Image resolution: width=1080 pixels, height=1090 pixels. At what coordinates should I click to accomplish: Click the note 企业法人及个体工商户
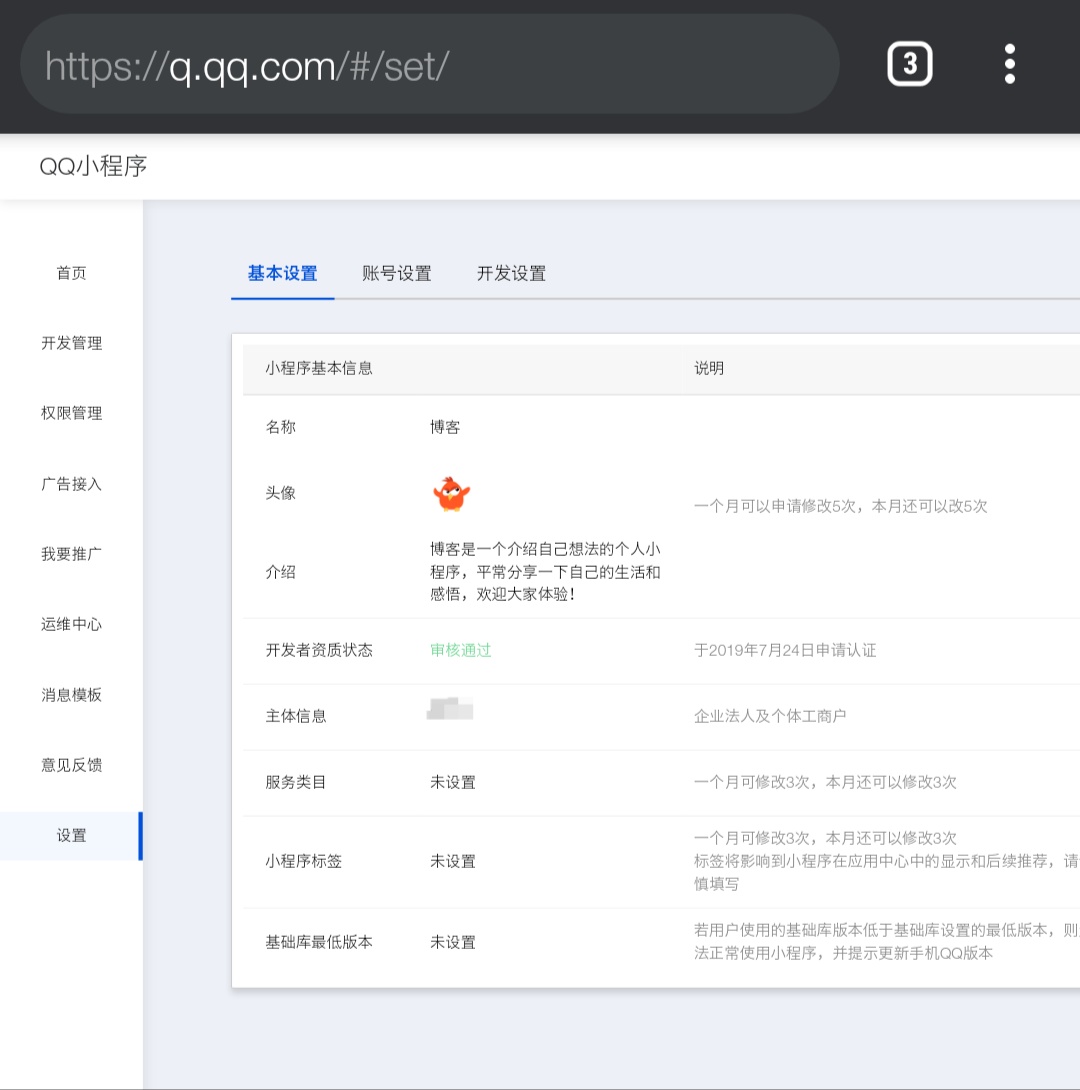(770, 716)
